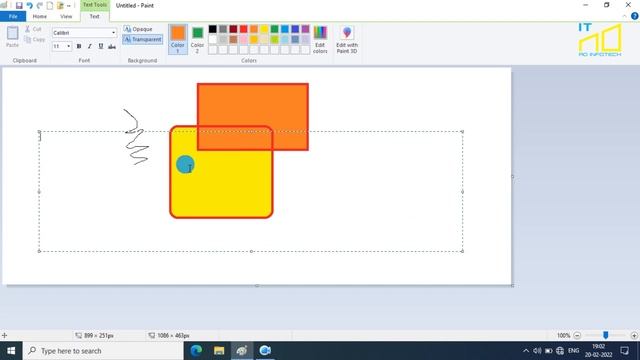Toggle strikethrough formatting

click(112, 47)
